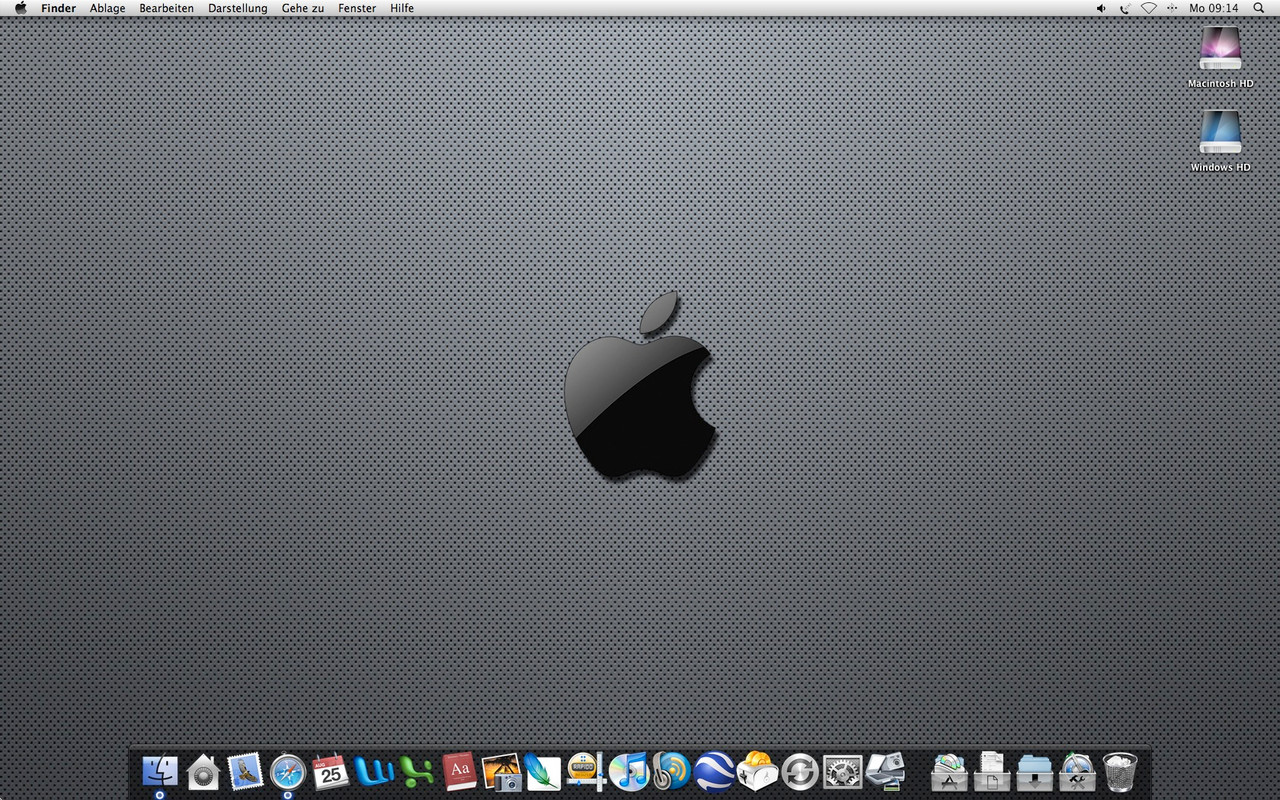Open the Bearbeiten menu

167,8
